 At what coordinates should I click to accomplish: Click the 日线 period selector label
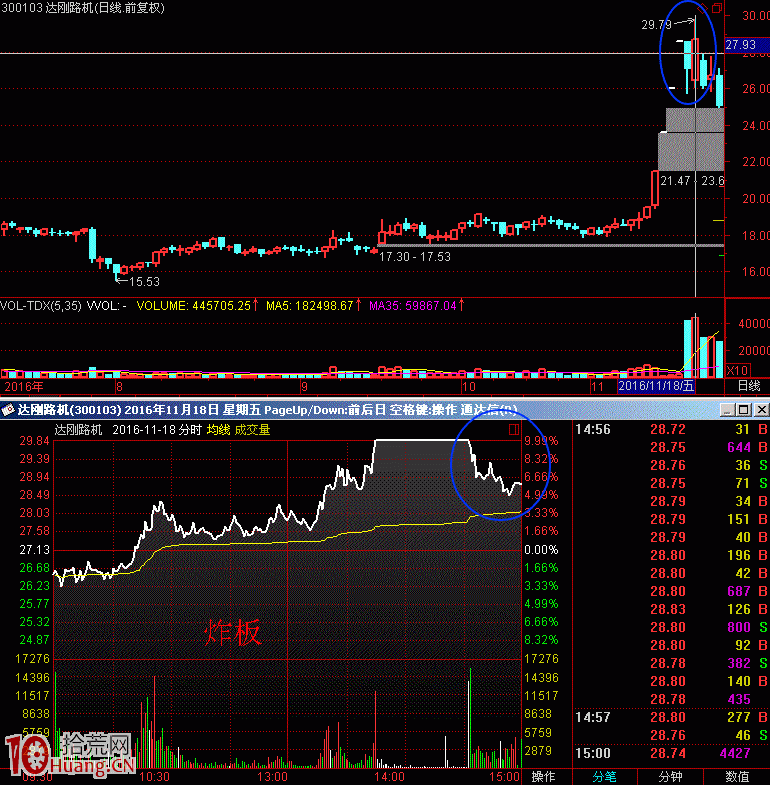click(x=749, y=385)
